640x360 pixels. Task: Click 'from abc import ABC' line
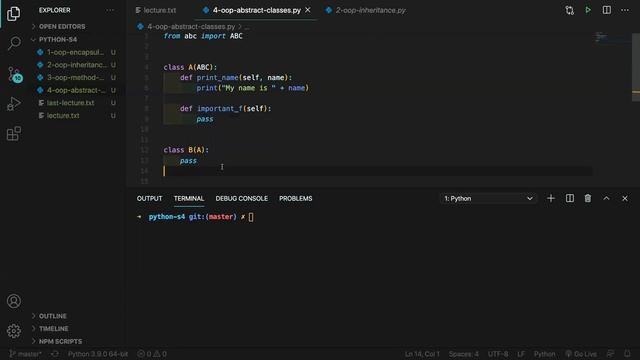point(203,36)
